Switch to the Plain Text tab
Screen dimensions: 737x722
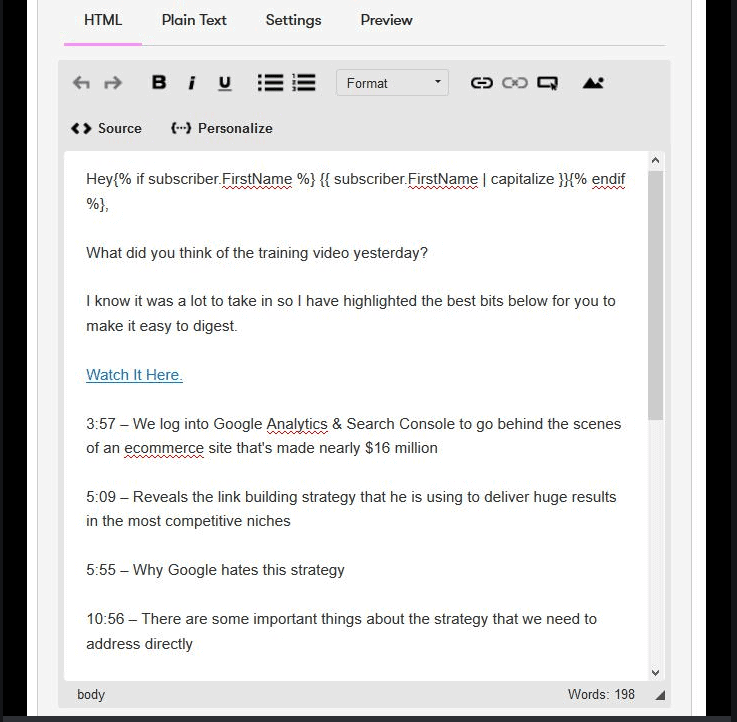coord(194,20)
